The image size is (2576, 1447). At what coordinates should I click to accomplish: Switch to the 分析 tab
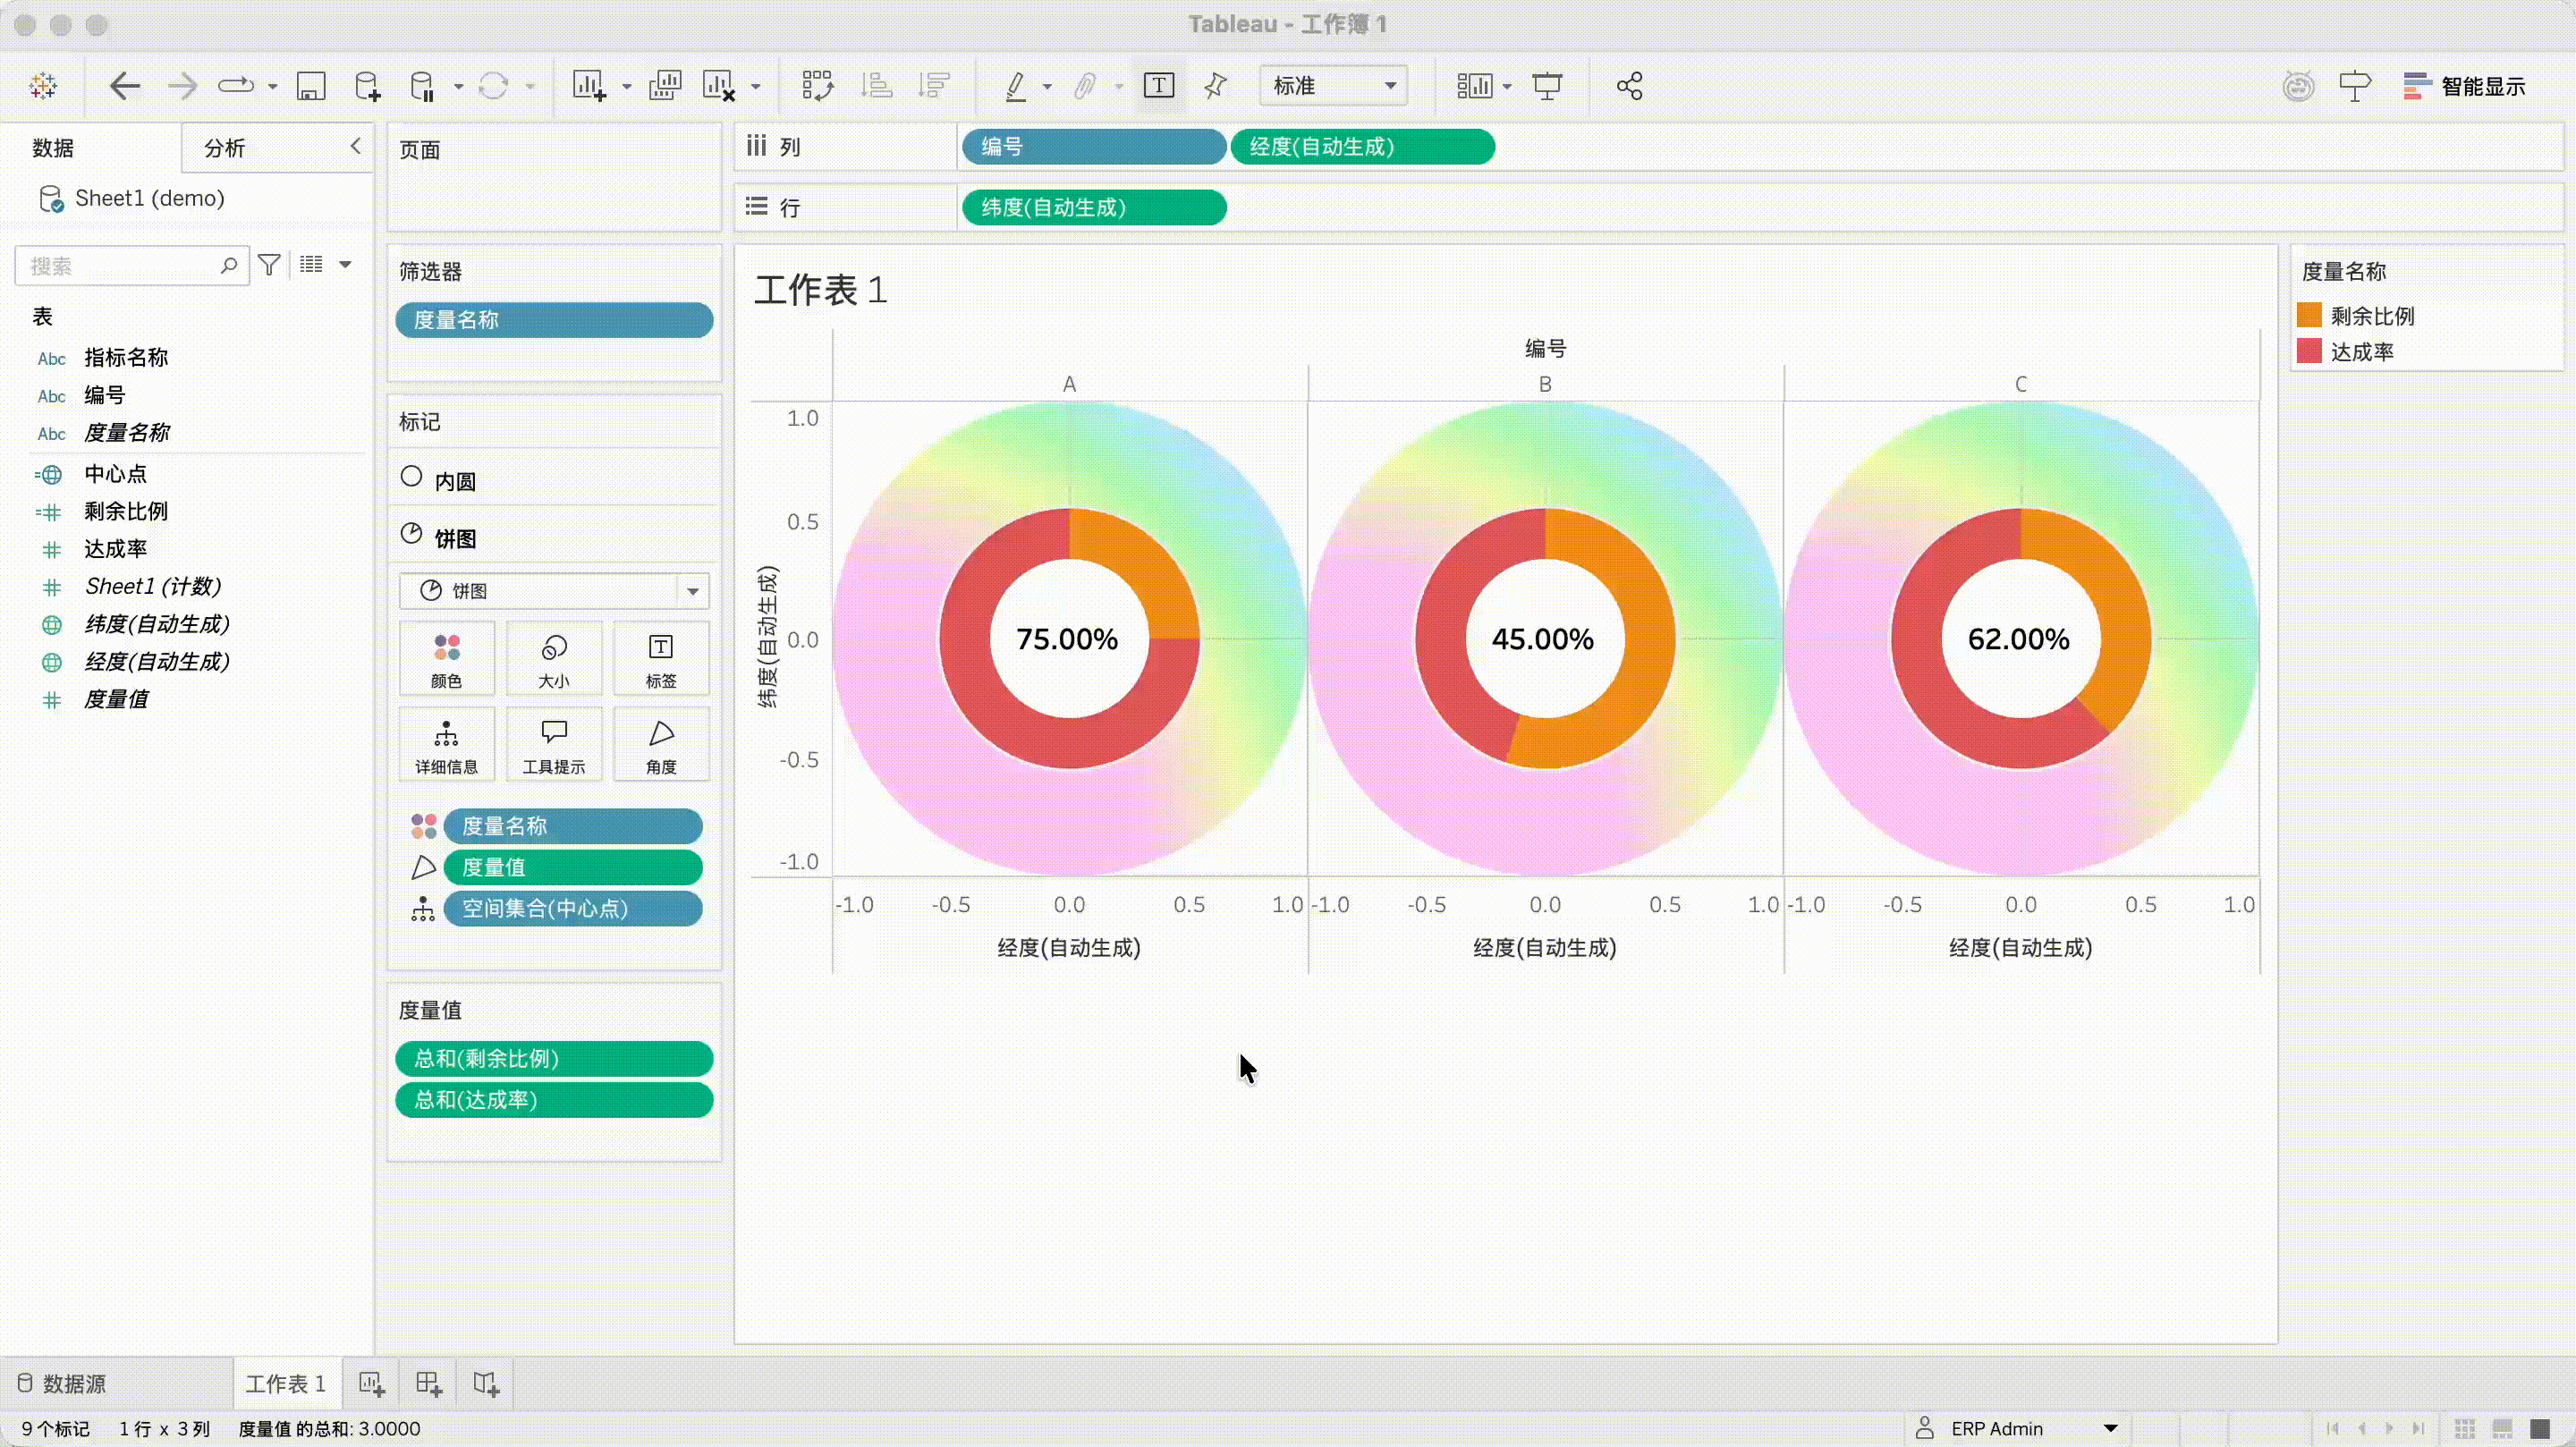(224, 148)
